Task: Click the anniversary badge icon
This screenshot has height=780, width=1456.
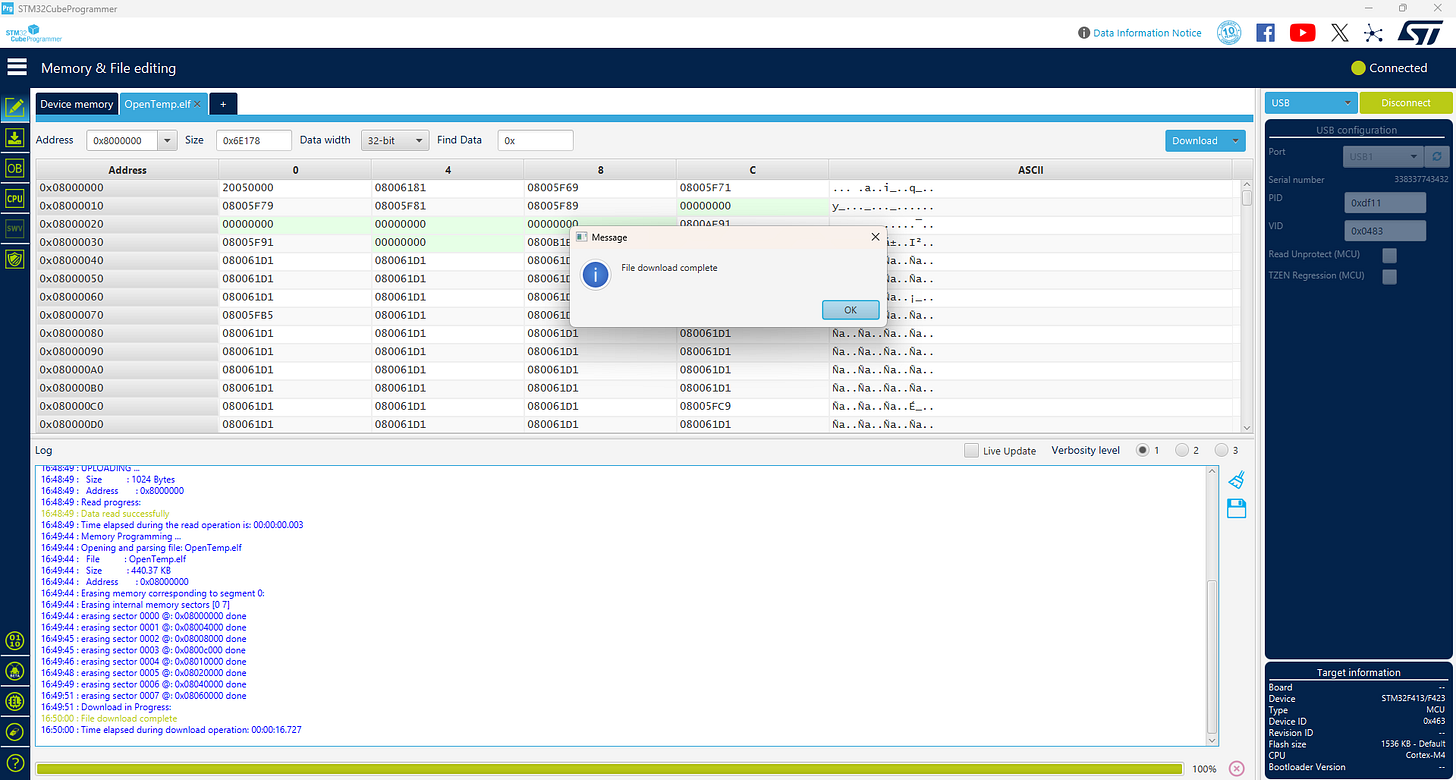Action: pos(1229,33)
